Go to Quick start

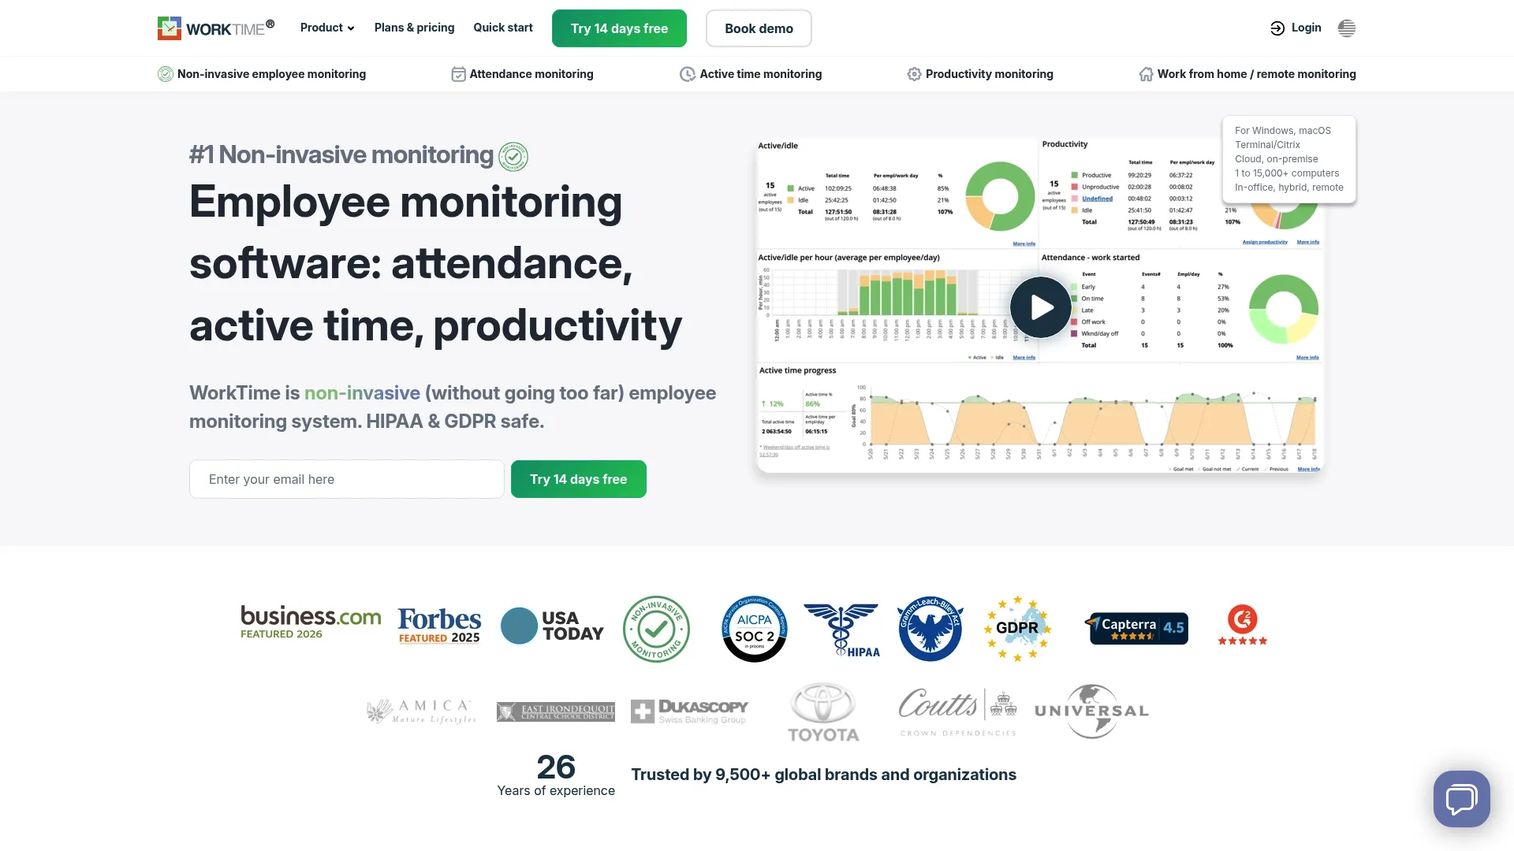tap(503, 28)
